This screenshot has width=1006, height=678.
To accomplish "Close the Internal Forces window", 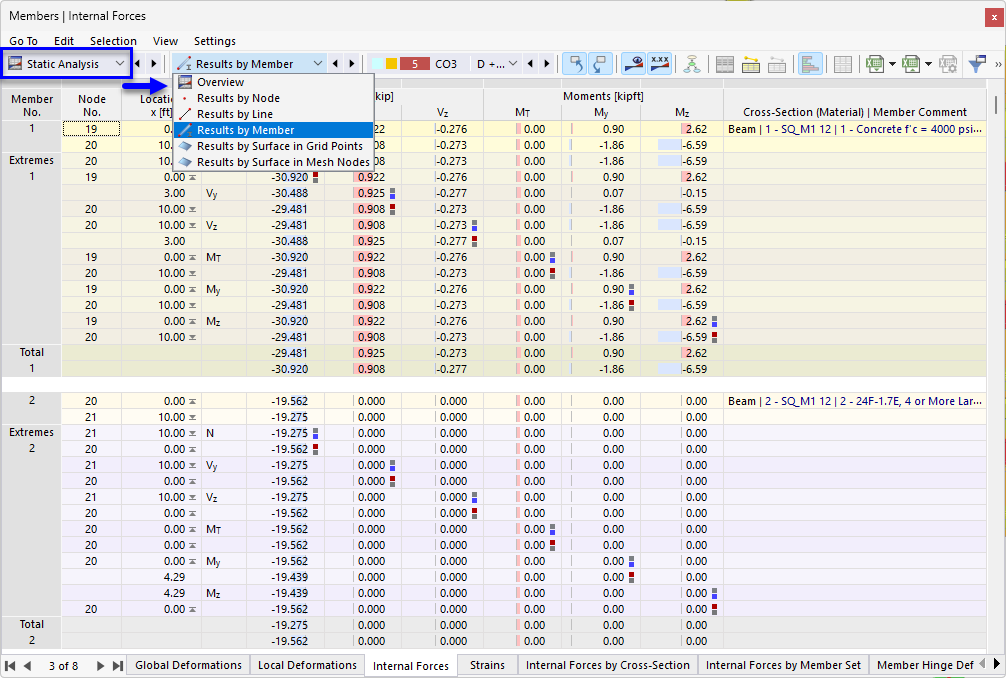I will (994, 17).
